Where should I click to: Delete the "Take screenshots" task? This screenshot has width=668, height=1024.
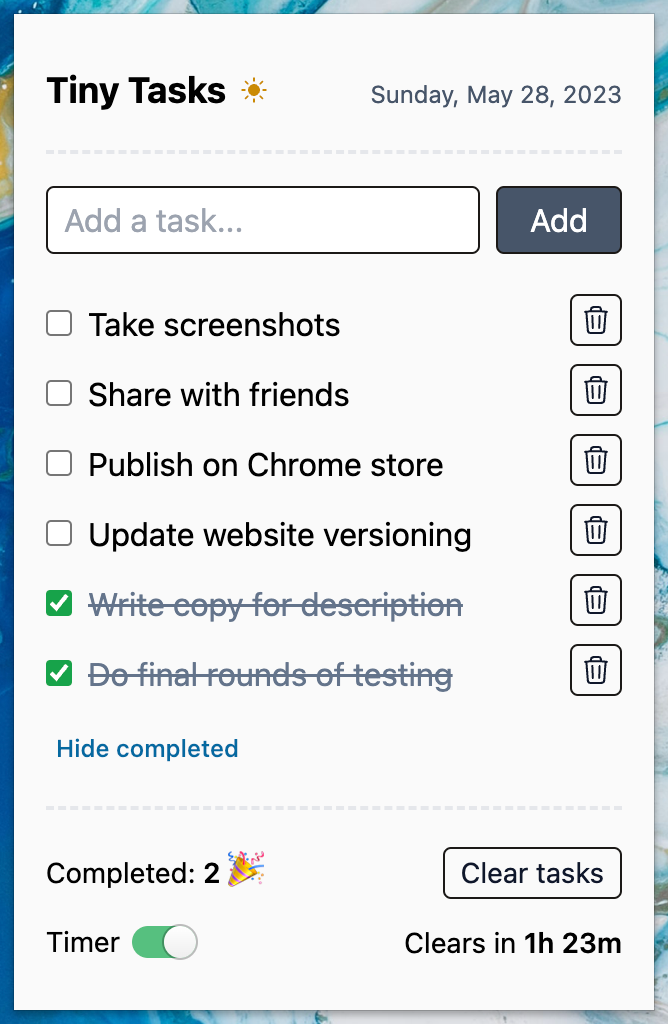595,320
